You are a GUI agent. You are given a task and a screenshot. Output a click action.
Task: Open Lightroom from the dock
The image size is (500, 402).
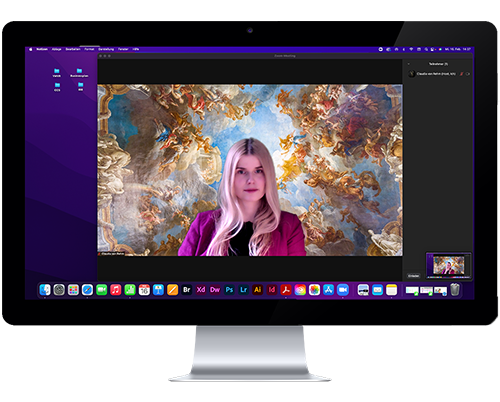(243, 290)
